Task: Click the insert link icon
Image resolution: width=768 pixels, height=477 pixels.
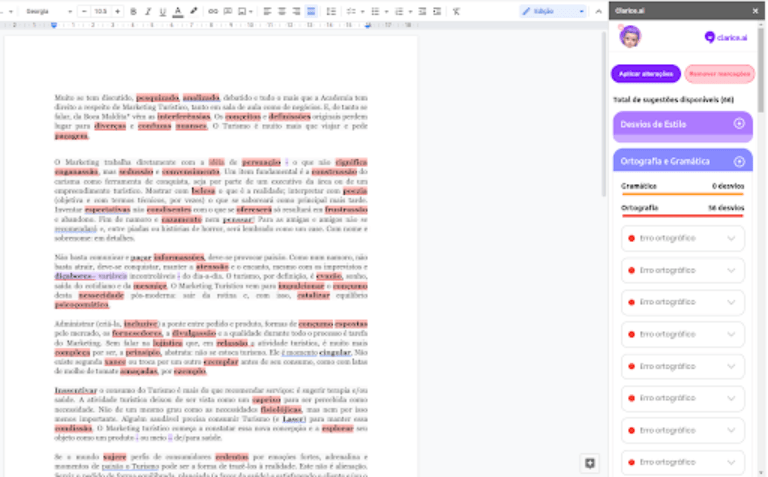Action: 212,11
